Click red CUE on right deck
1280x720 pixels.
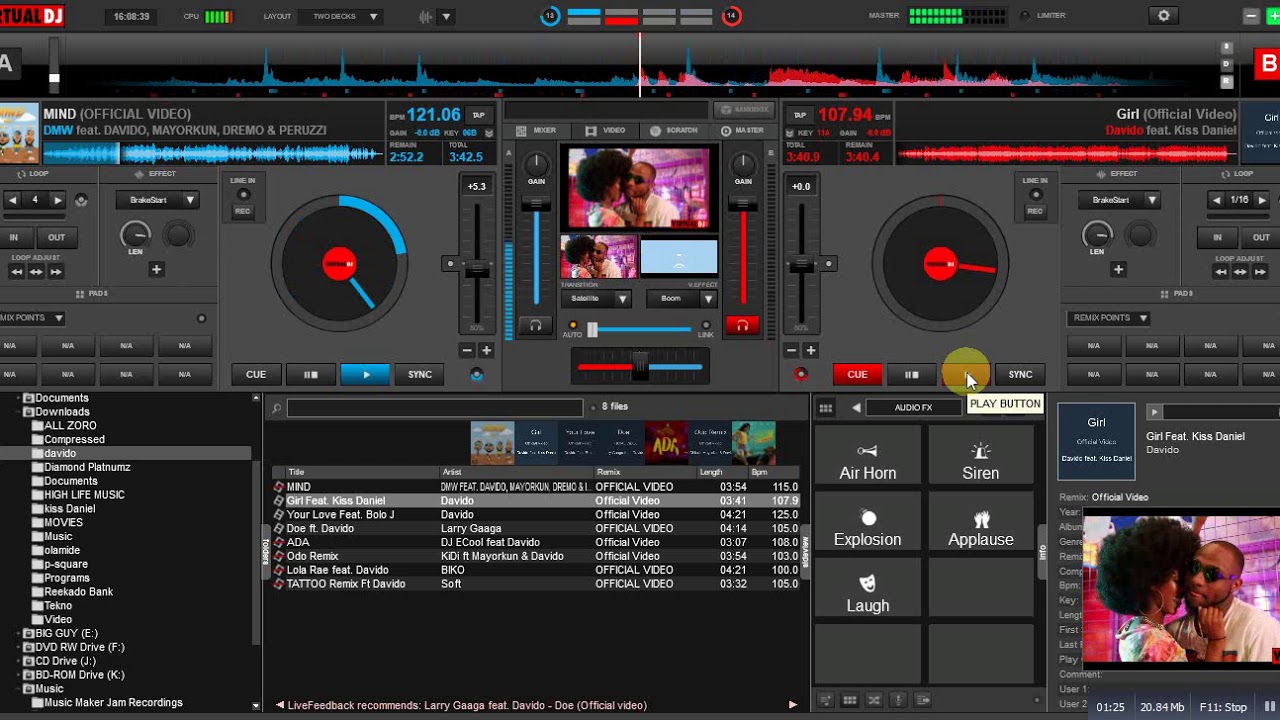tap(857, 375)
